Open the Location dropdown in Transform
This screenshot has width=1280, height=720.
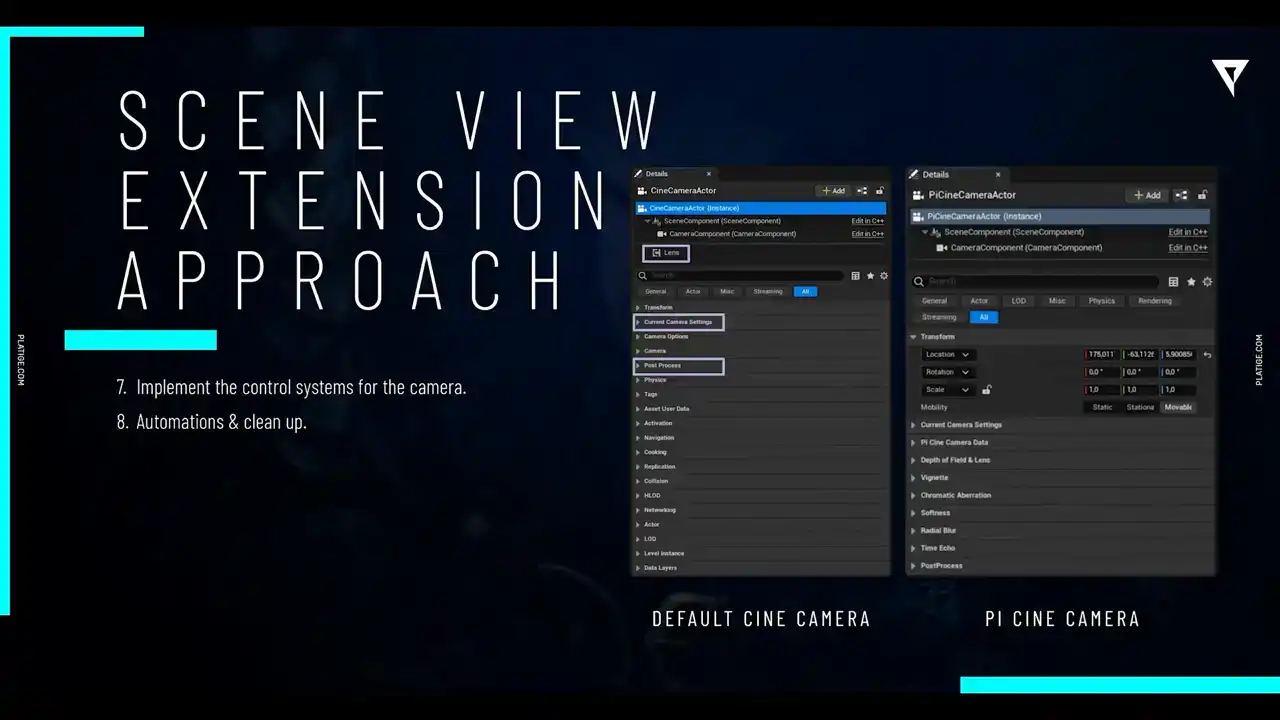pos(947,354)
